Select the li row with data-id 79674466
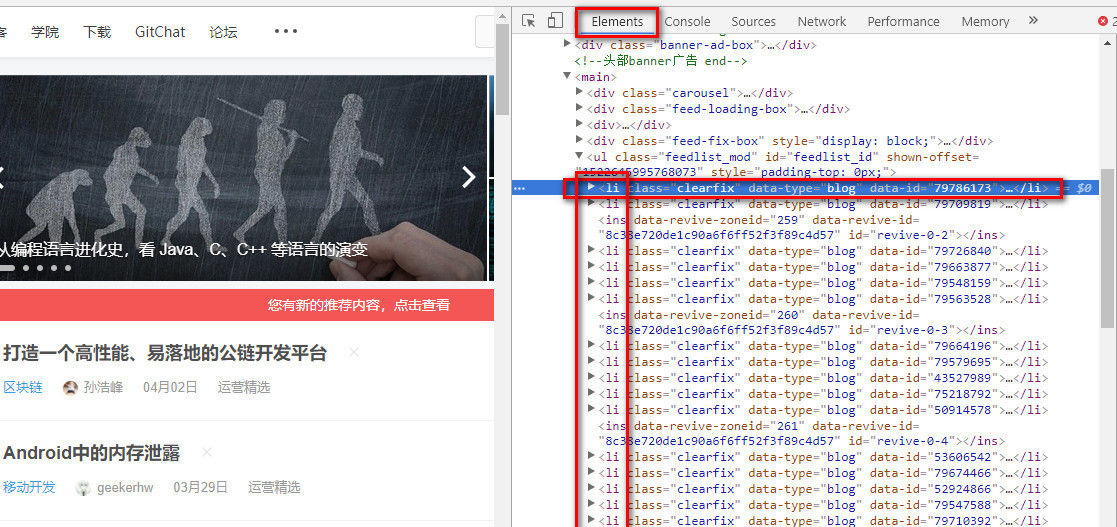This screenshot has height=527, width=1117. tap(823, 473)
